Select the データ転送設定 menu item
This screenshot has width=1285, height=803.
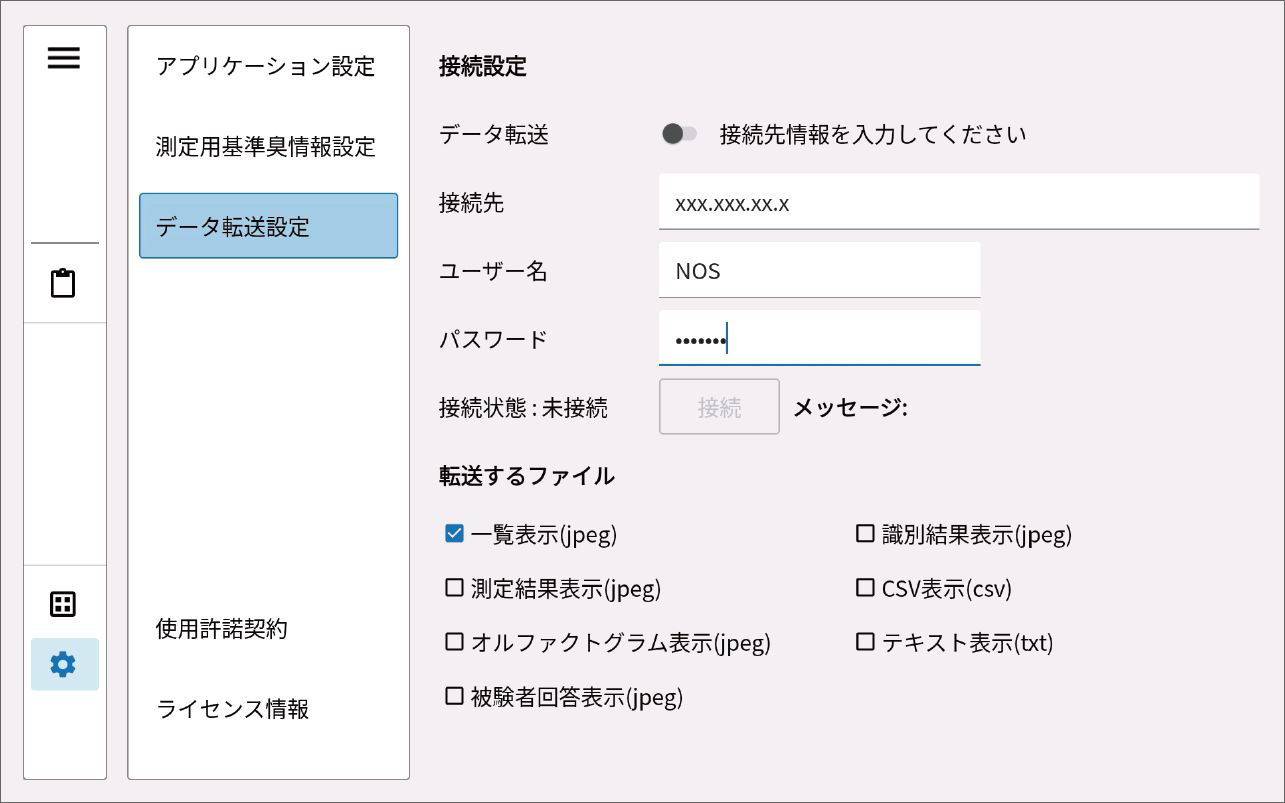pyautogui.click(x=268, y=226)
